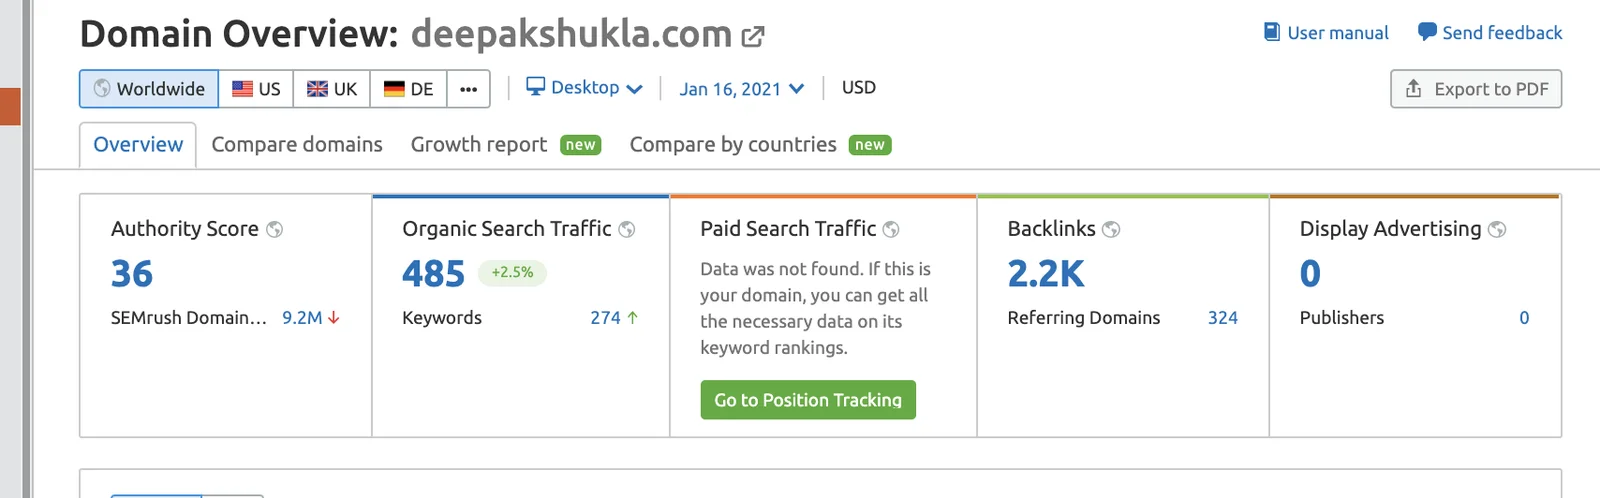Switch to Compare domains tab
This screenshot has height=498, width=1600.
pyautogui.click(x=297, y=145)
